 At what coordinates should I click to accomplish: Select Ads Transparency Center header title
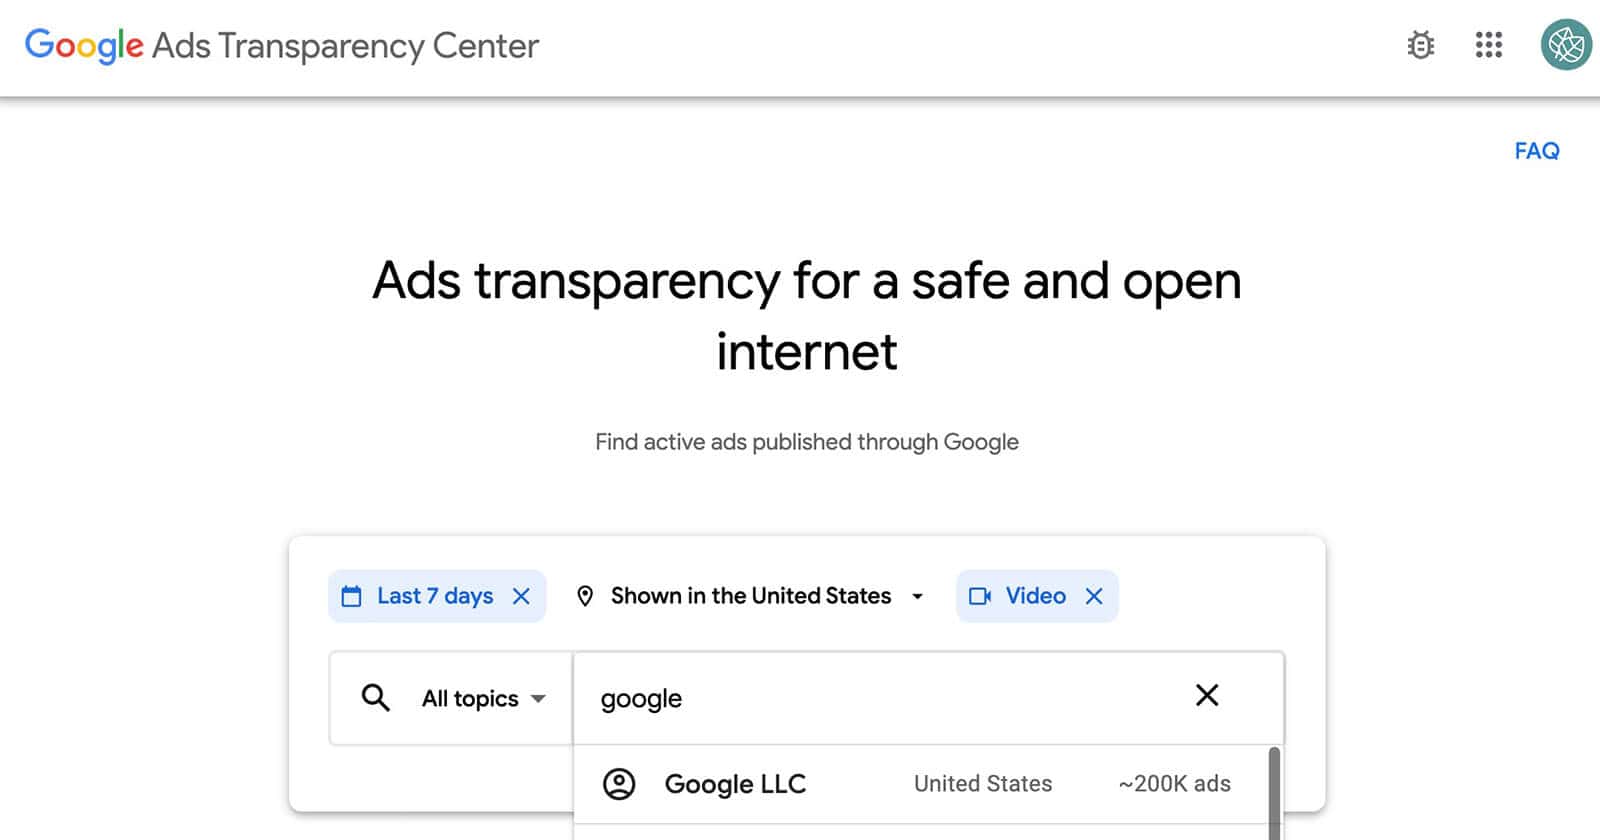343,46
